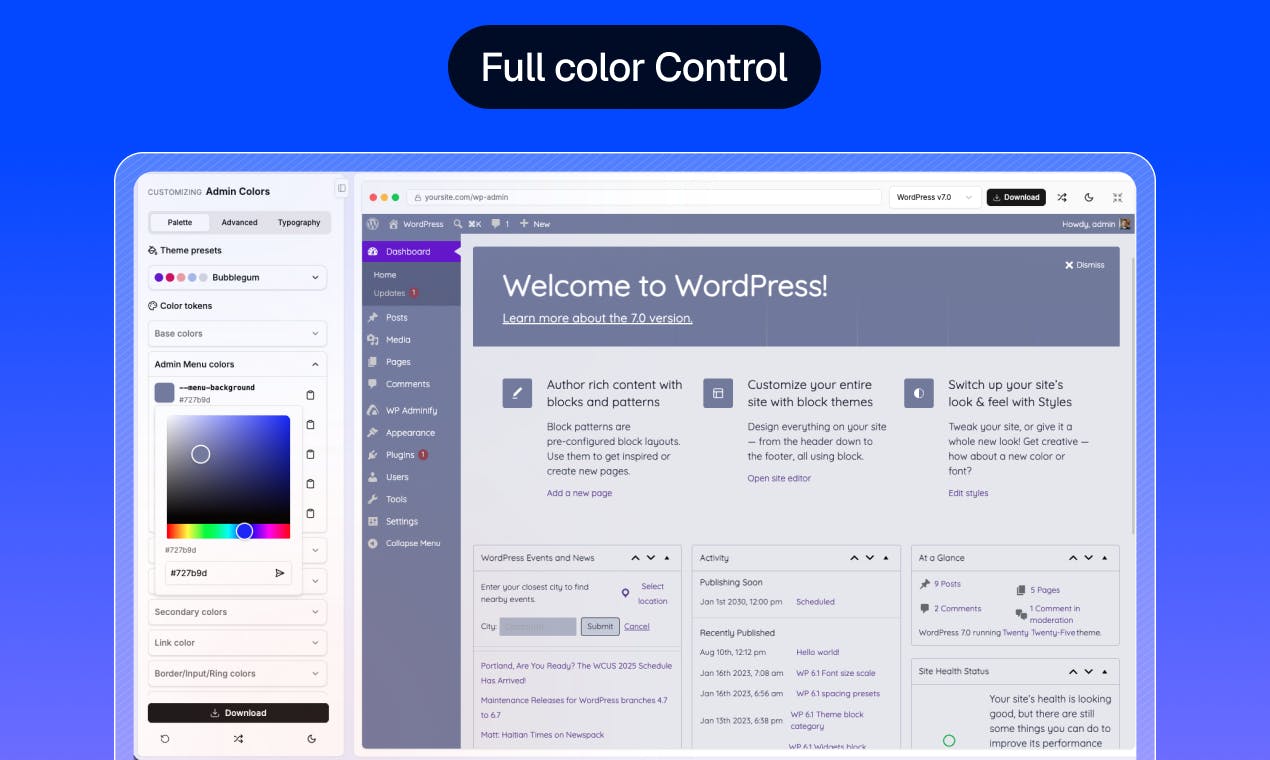Click the reset icon below the left Download button
Screen dimensions: 1270x760
165,739
